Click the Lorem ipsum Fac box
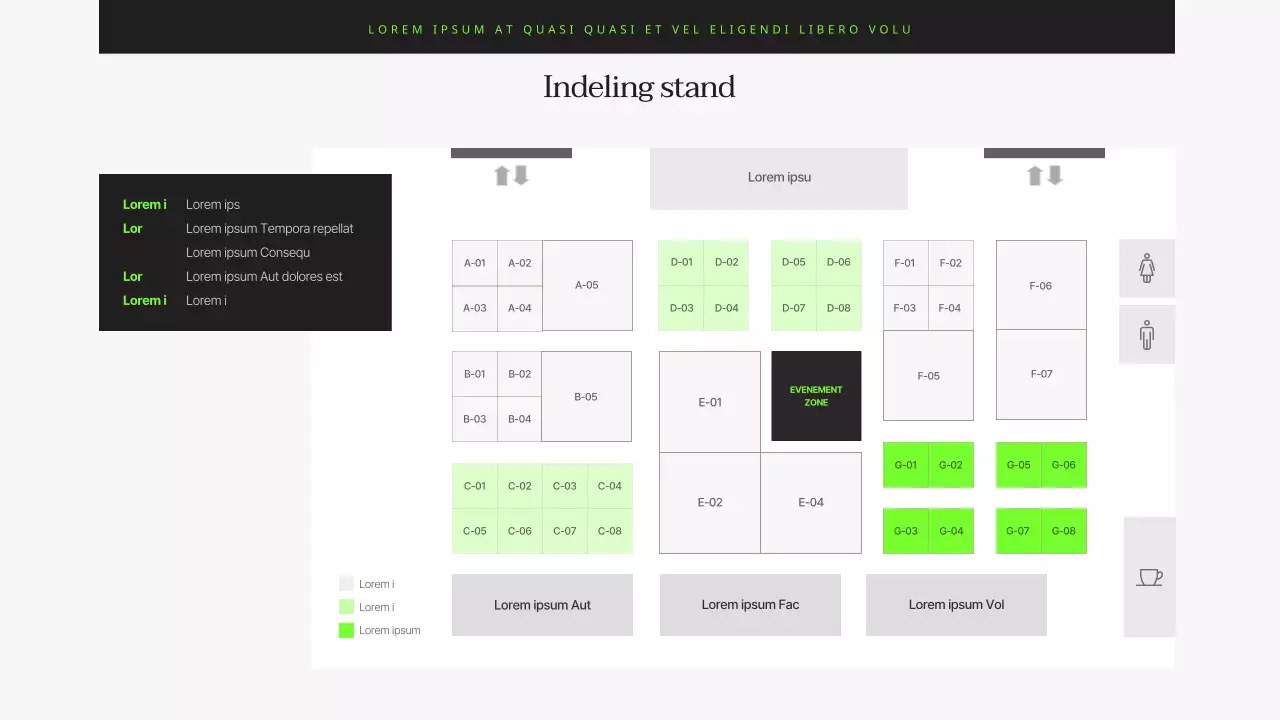This screenshot has width=1280, height=720. 750,605
